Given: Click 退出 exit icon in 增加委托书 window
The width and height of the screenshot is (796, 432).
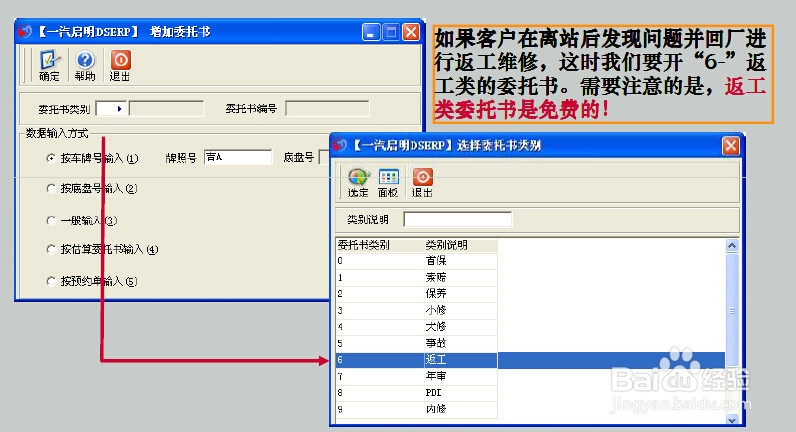Looking at the screenshot, I should [120, 65].
